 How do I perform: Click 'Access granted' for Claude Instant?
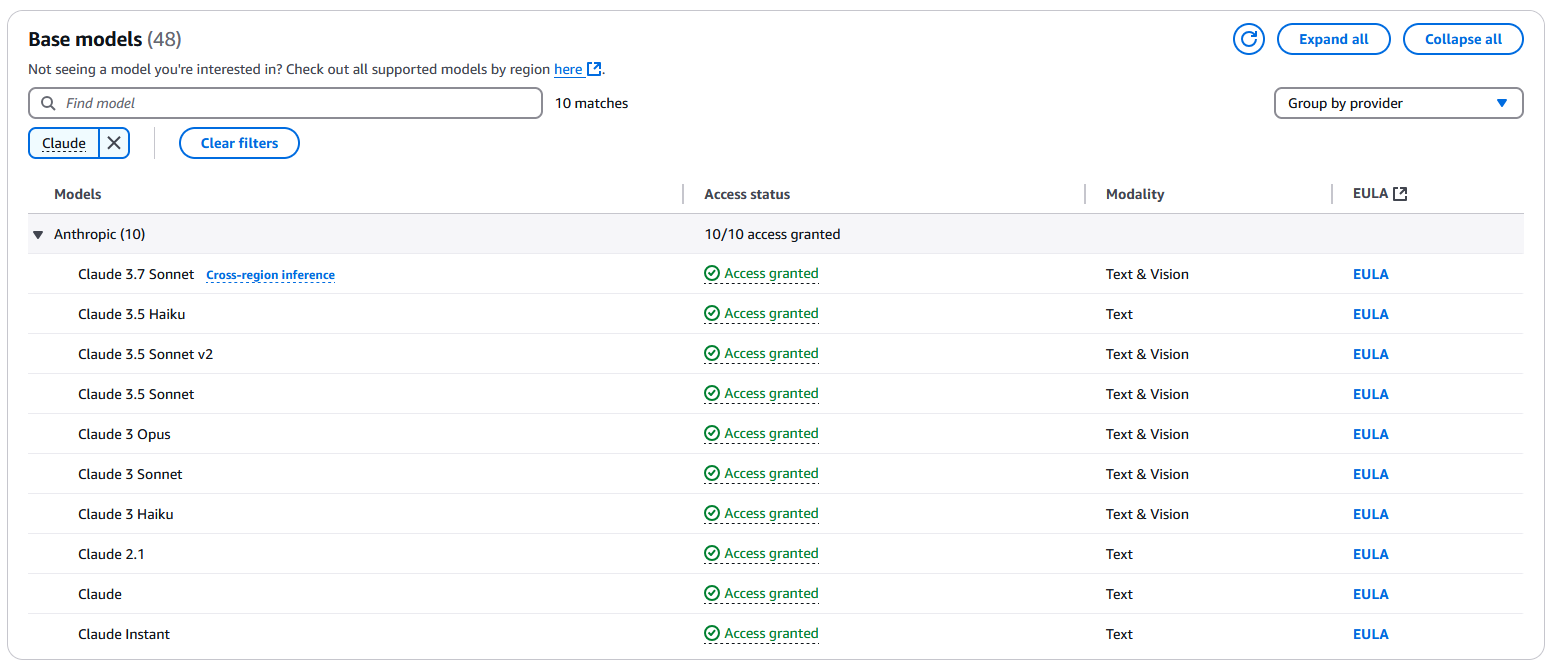pos(771,633)
